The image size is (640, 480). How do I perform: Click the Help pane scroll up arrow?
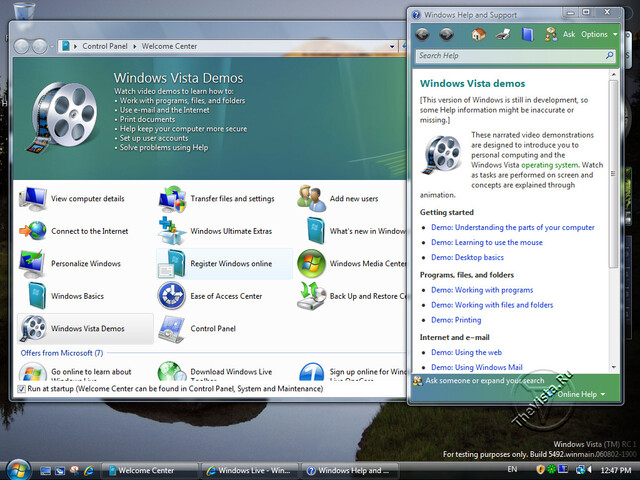(613, 74)
